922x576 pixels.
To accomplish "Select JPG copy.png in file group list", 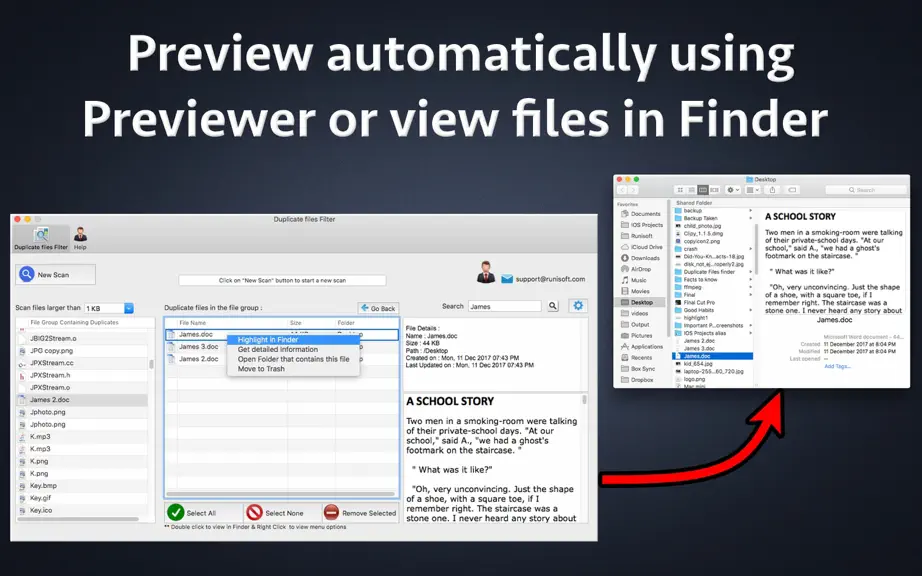I will 82,351.
